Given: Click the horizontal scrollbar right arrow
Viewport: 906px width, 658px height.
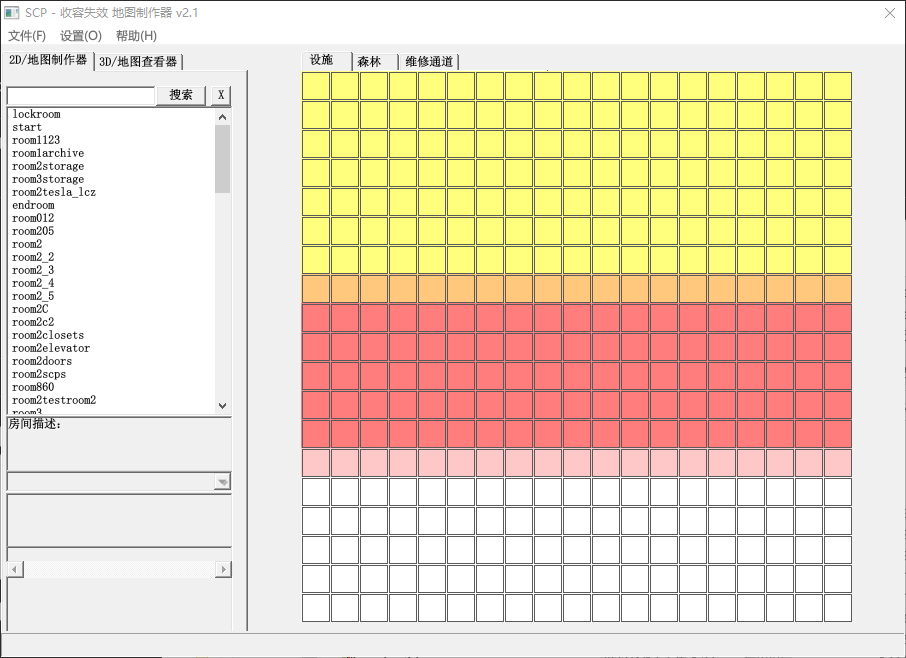Looking at the screenshot, I should click(x=223, y=570).
